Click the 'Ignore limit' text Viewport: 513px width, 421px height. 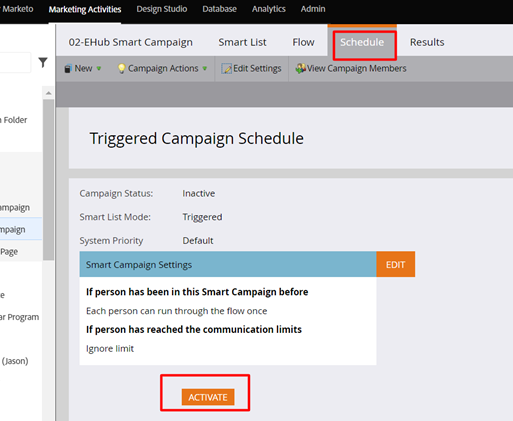point(110,349)
